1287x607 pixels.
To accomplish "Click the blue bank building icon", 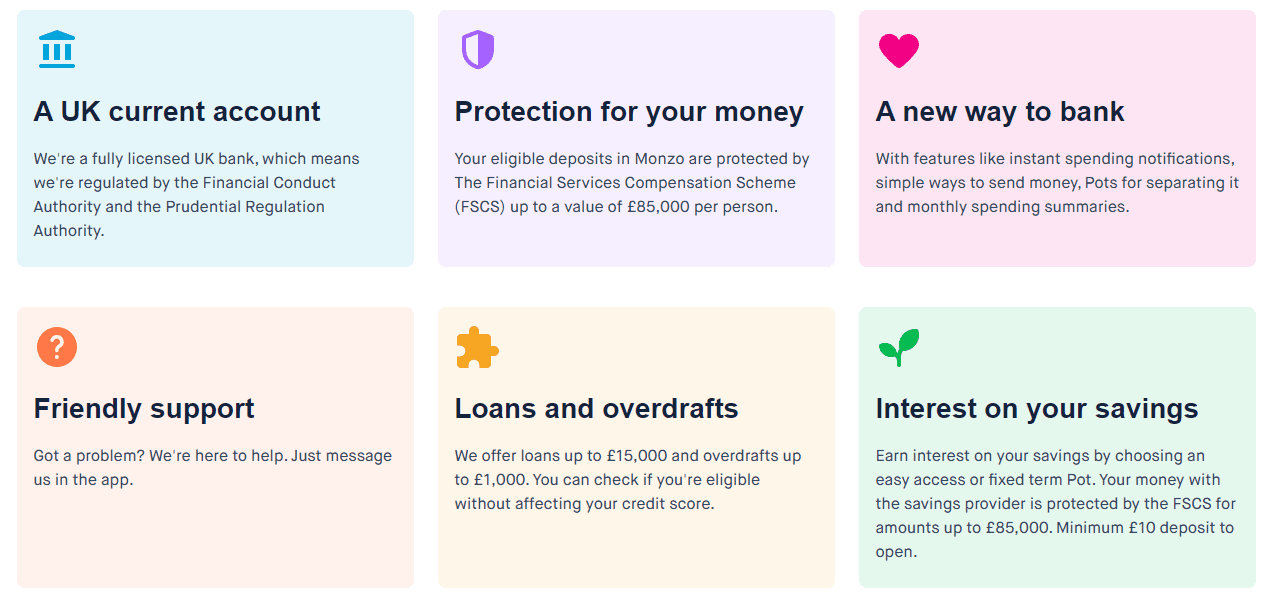I will click(57, 49).
